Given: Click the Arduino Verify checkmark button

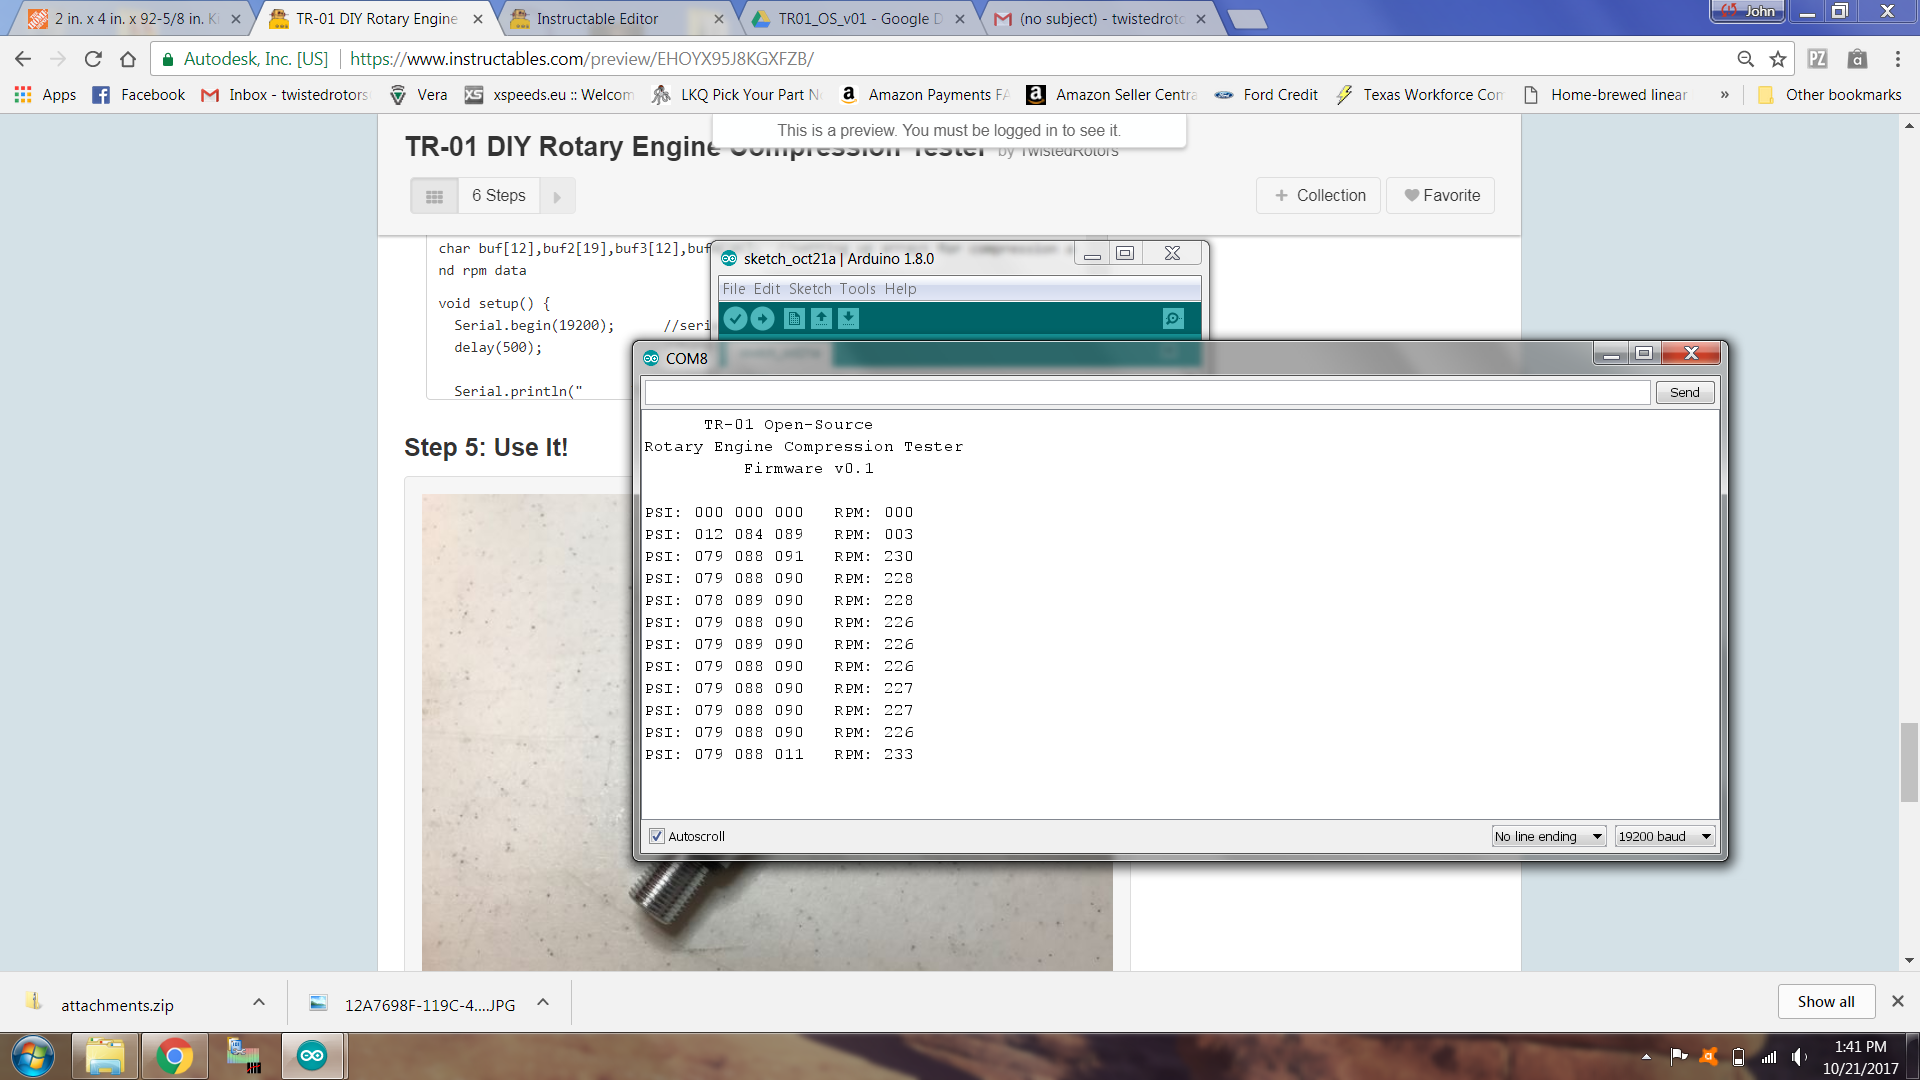Looking at the screenshot, I should coord(735,318).
